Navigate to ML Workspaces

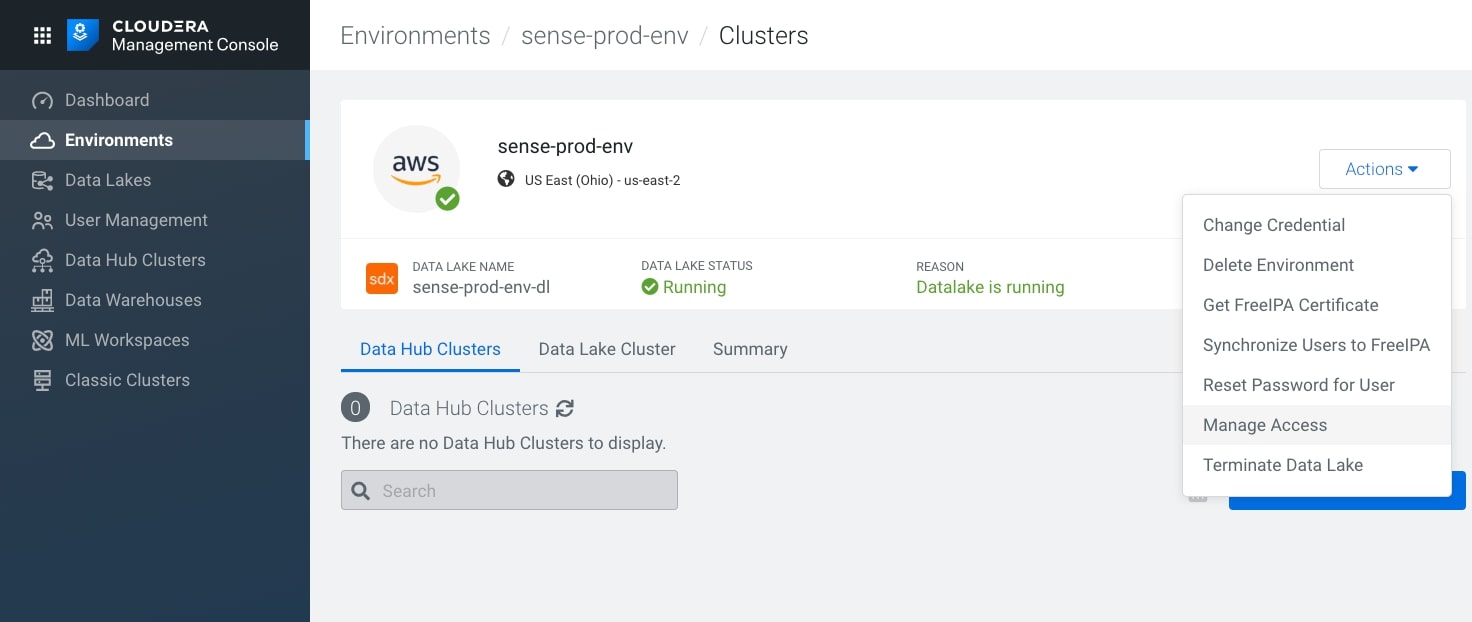(155, 340)
